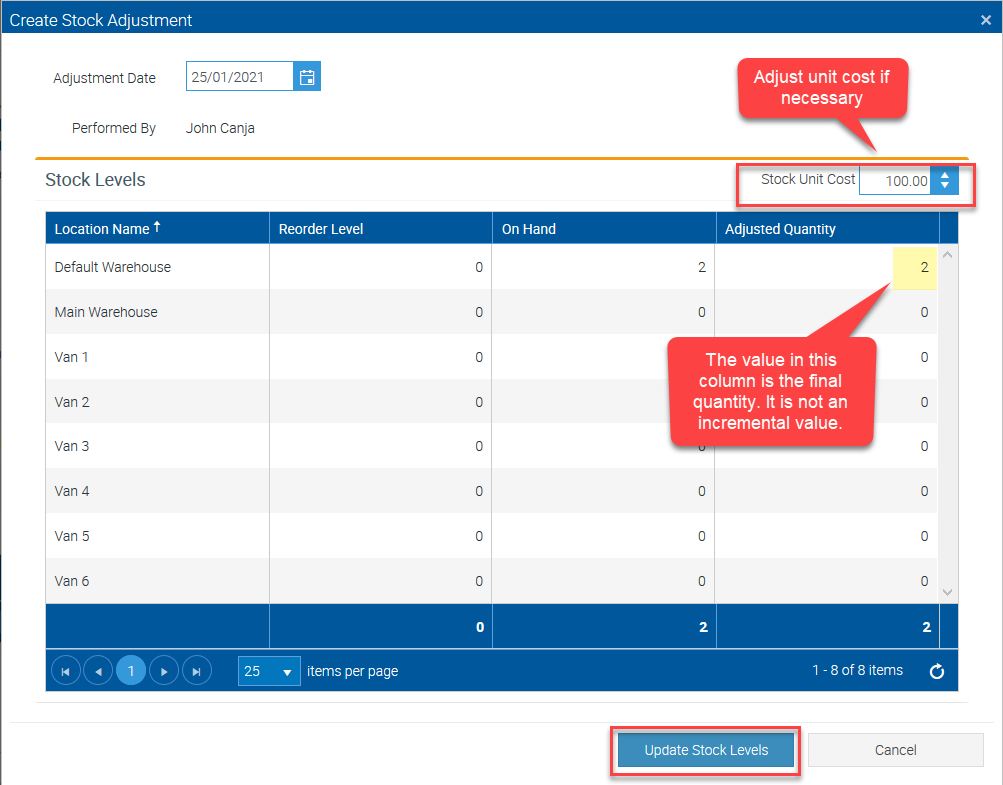Refresh the stock levels grid
1003x785 pixels.
[937, 671]
